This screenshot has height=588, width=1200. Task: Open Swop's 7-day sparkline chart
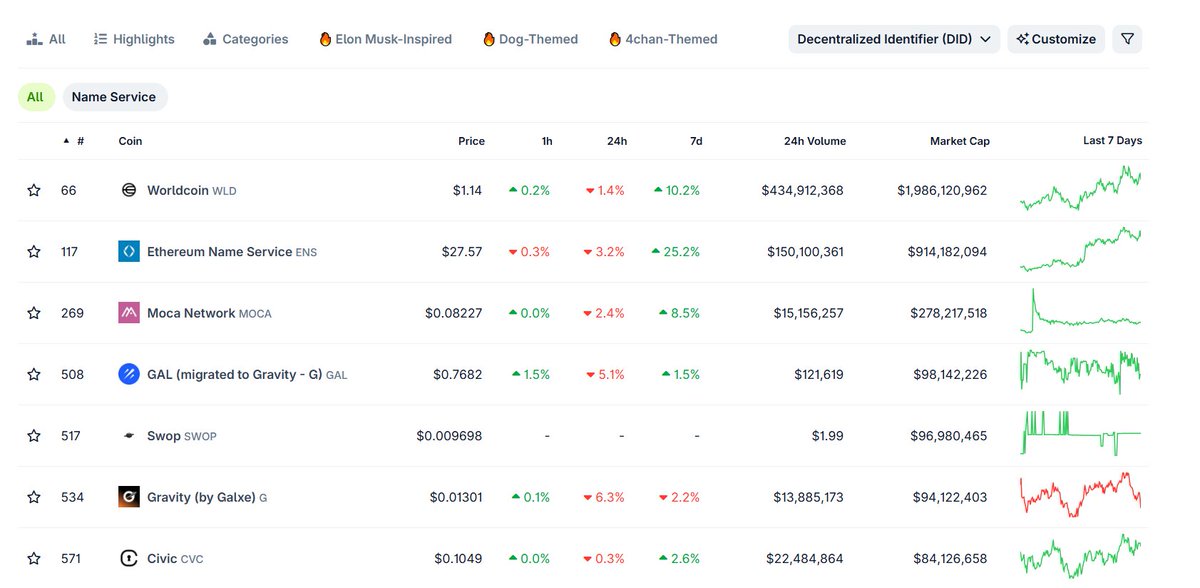click(1080, 434)
